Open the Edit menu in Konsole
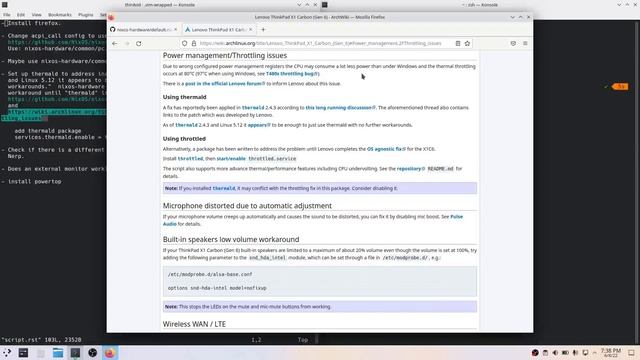640x360 pixels. click(21, 15)
